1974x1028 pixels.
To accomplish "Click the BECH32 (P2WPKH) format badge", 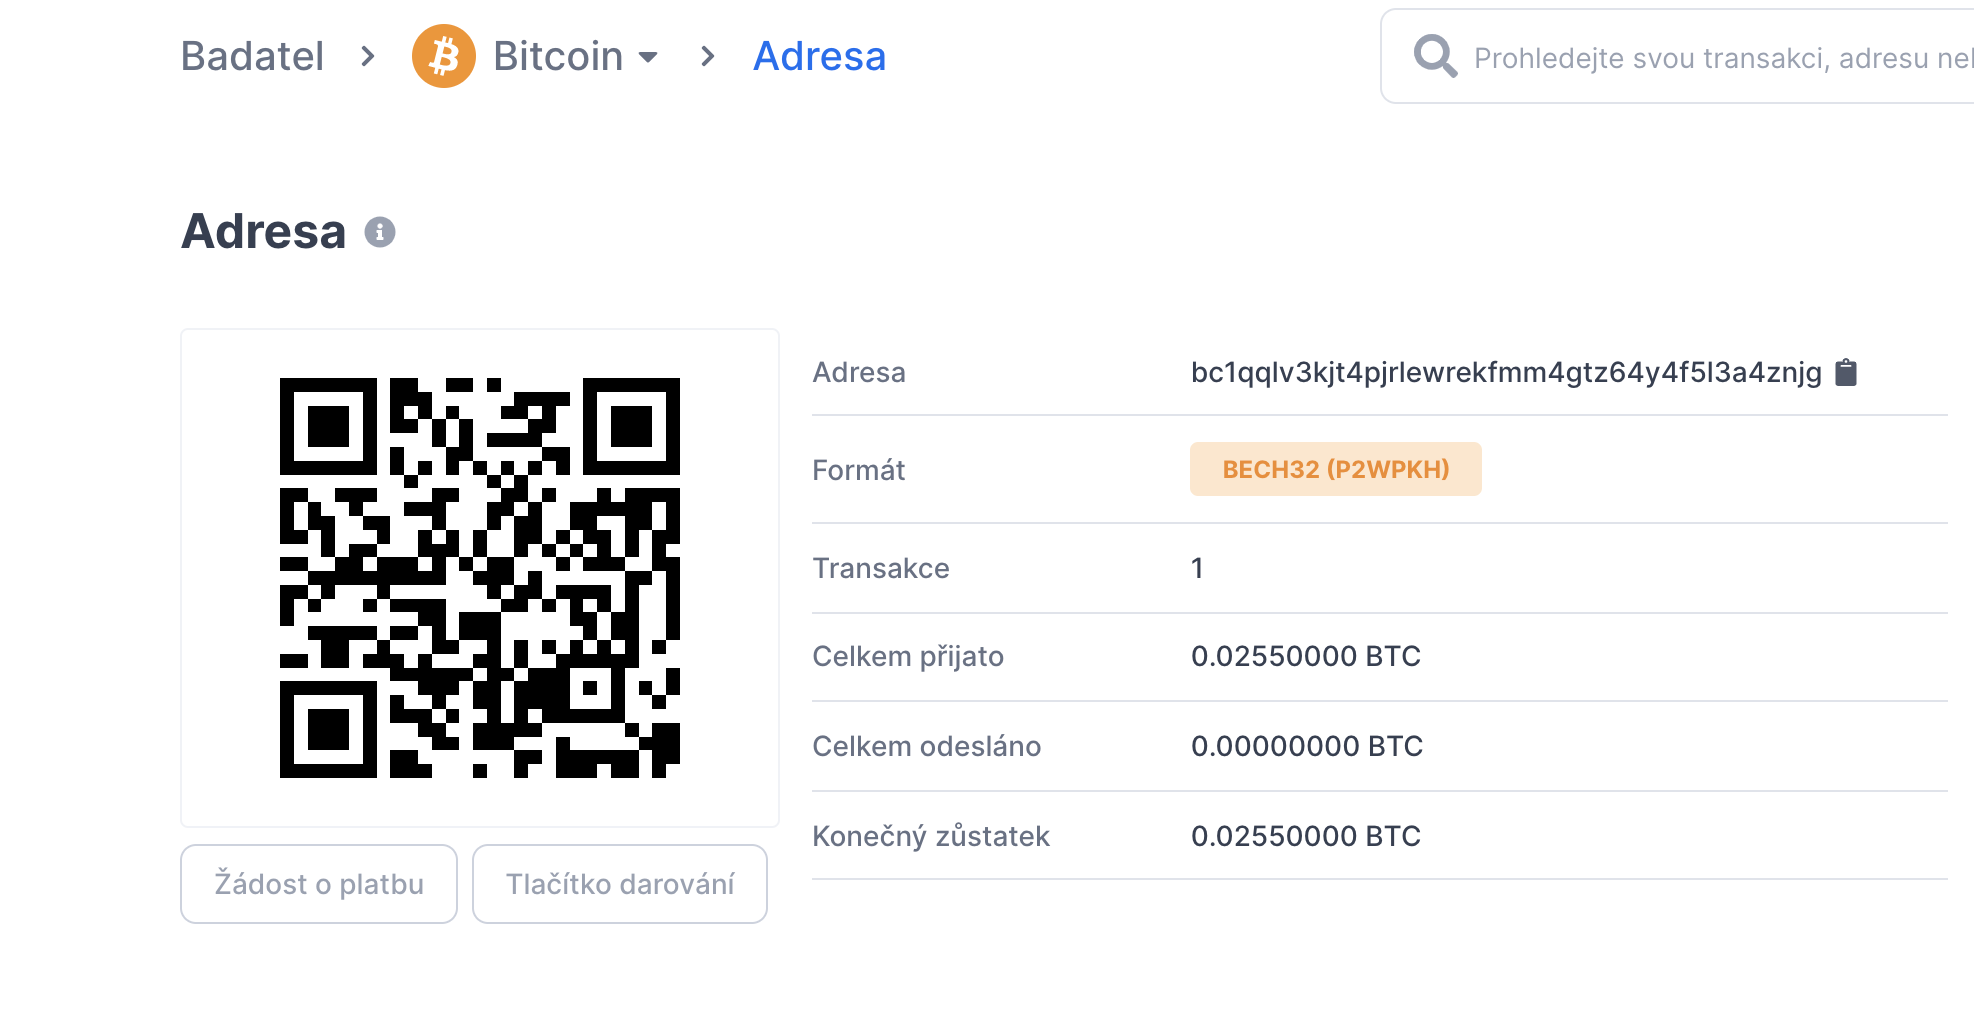I will click(x=1335, y=469).
